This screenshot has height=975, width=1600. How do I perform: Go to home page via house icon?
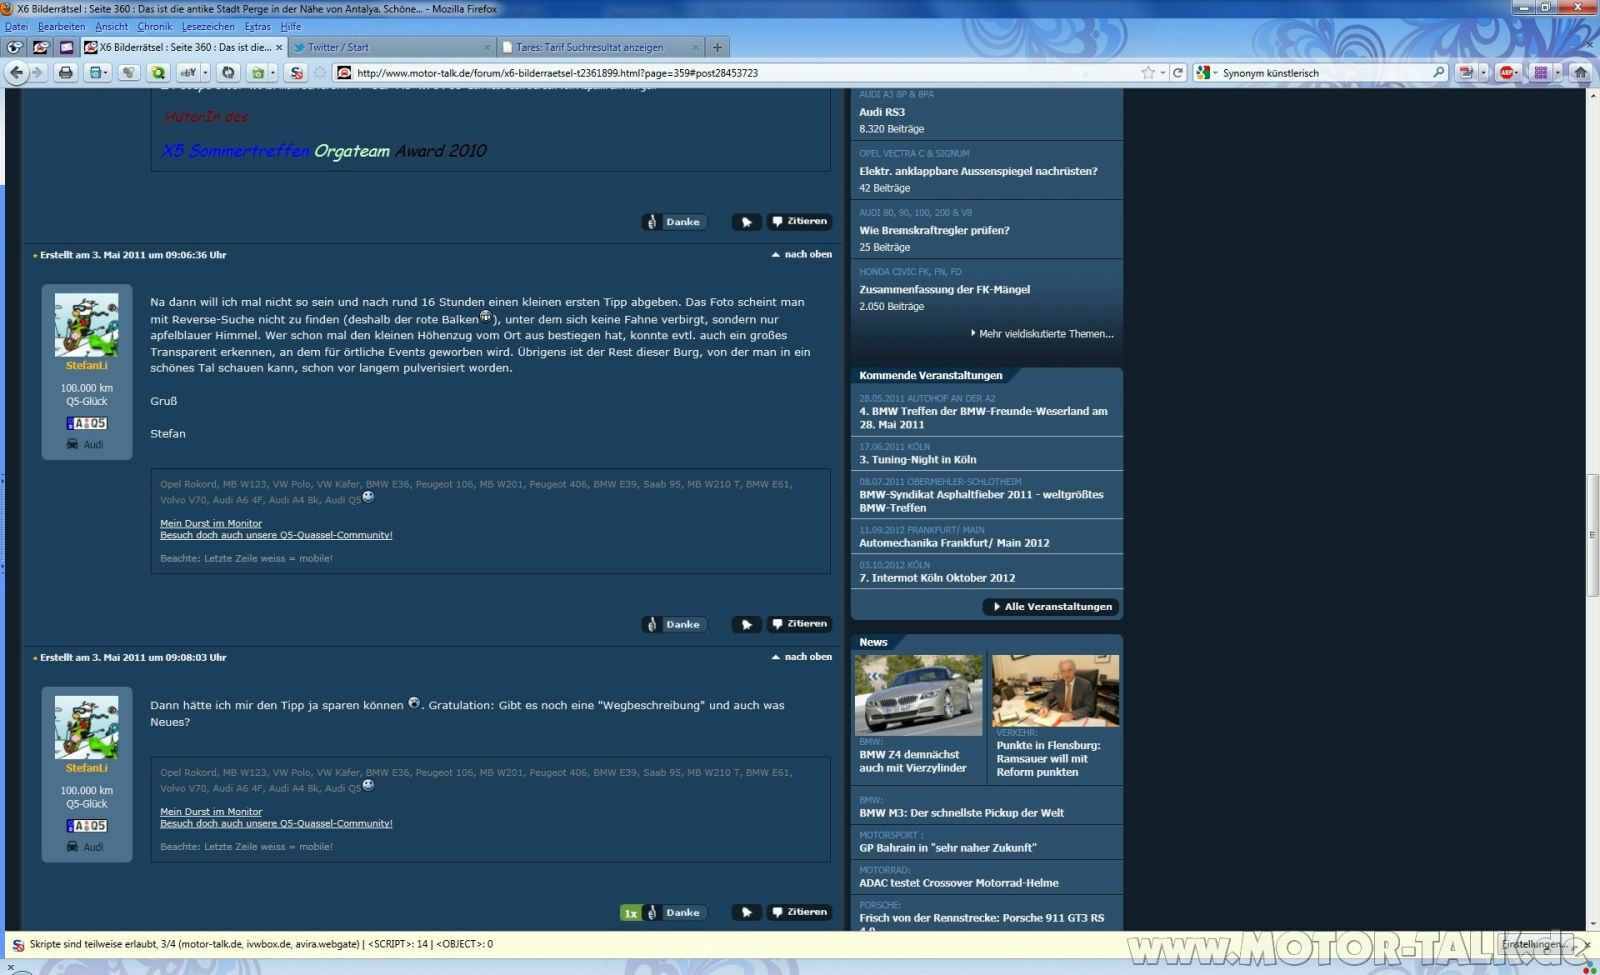1580,73
